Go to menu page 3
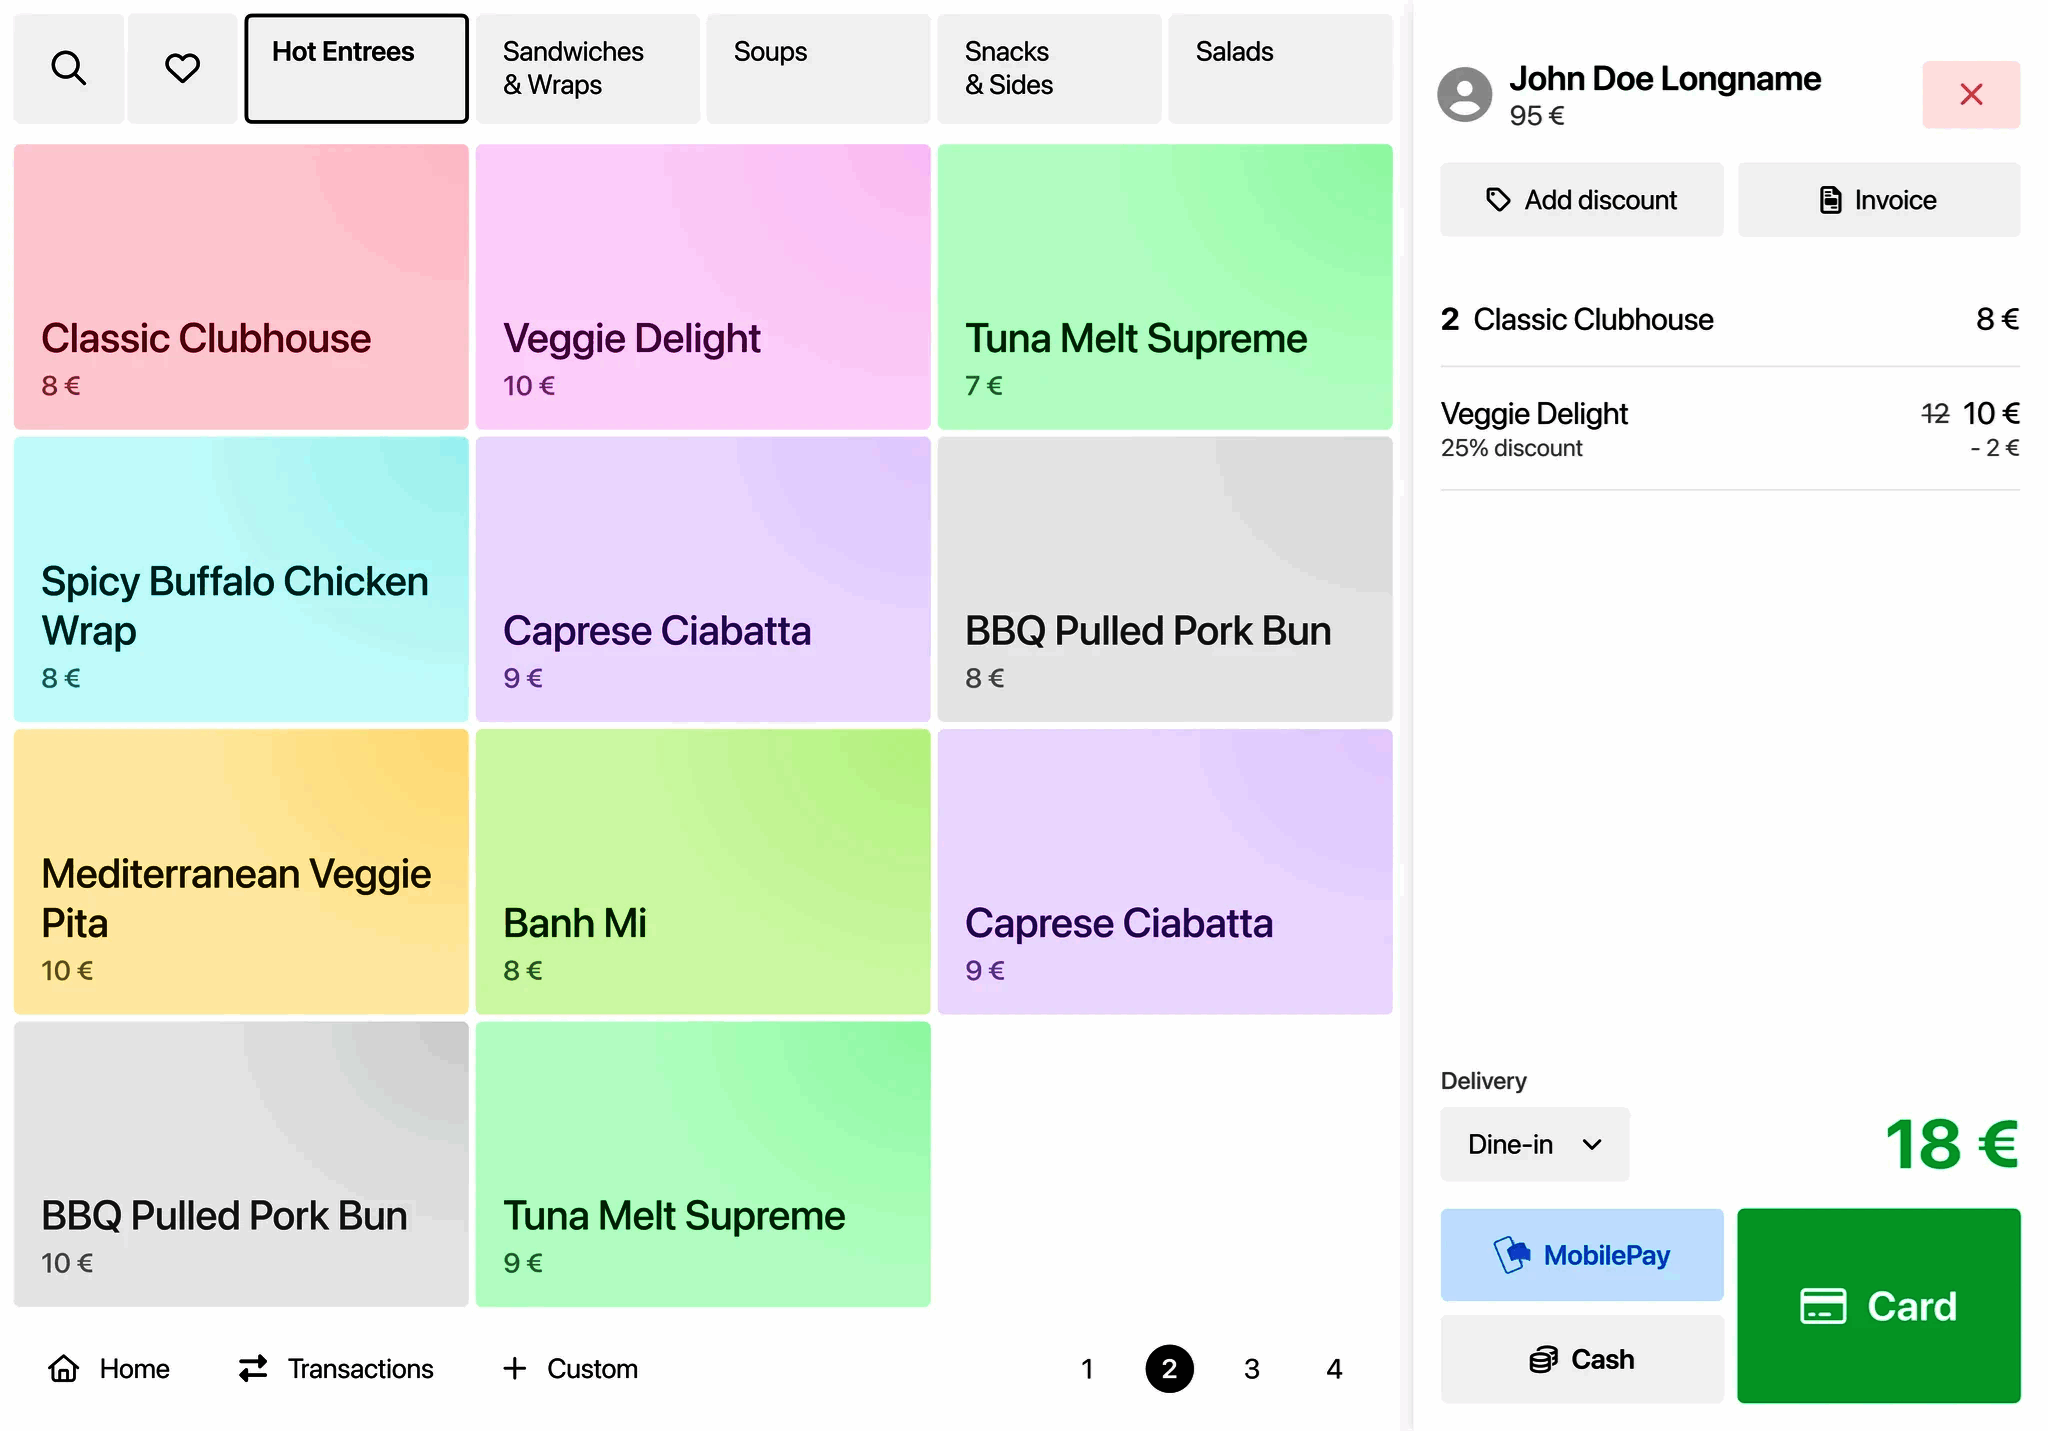This screenshot has height=1431, width=2048. (x=1252, y=1368)
